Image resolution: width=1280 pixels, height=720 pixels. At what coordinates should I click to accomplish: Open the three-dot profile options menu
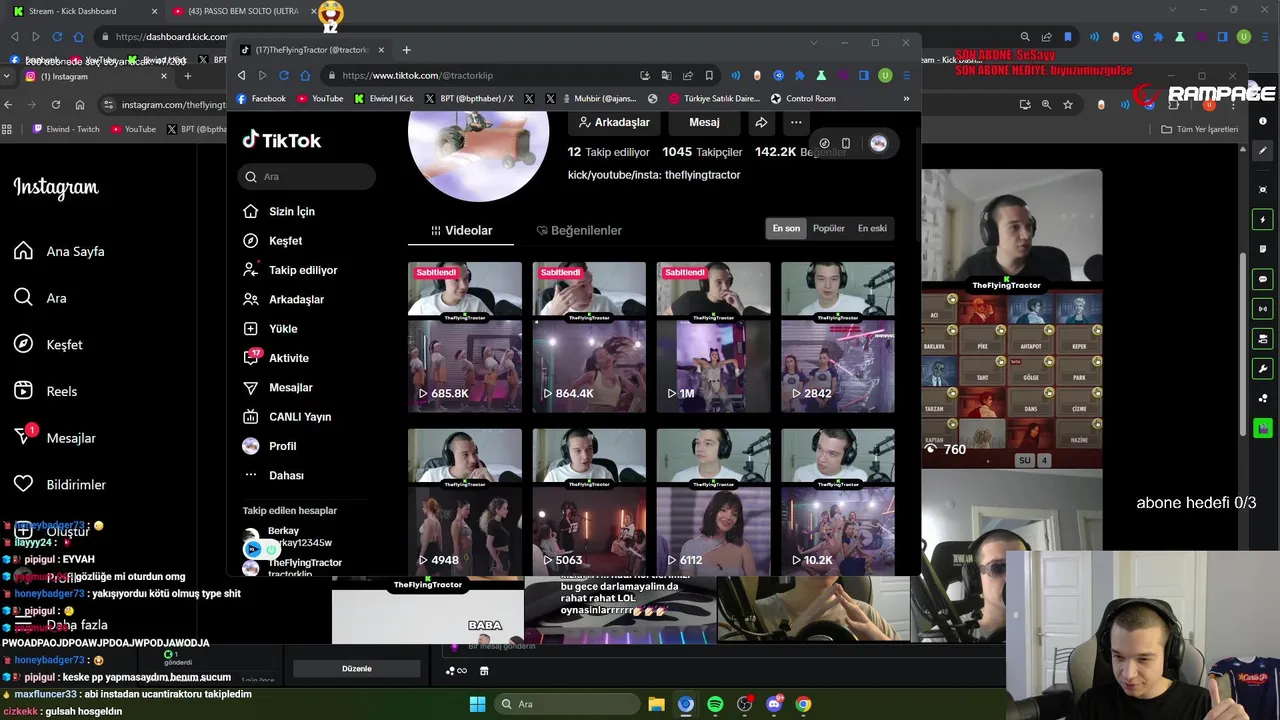796,122
